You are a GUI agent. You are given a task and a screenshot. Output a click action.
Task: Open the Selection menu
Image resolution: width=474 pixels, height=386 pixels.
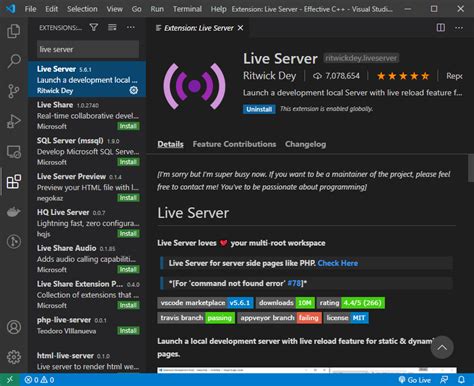coord(82,9)
